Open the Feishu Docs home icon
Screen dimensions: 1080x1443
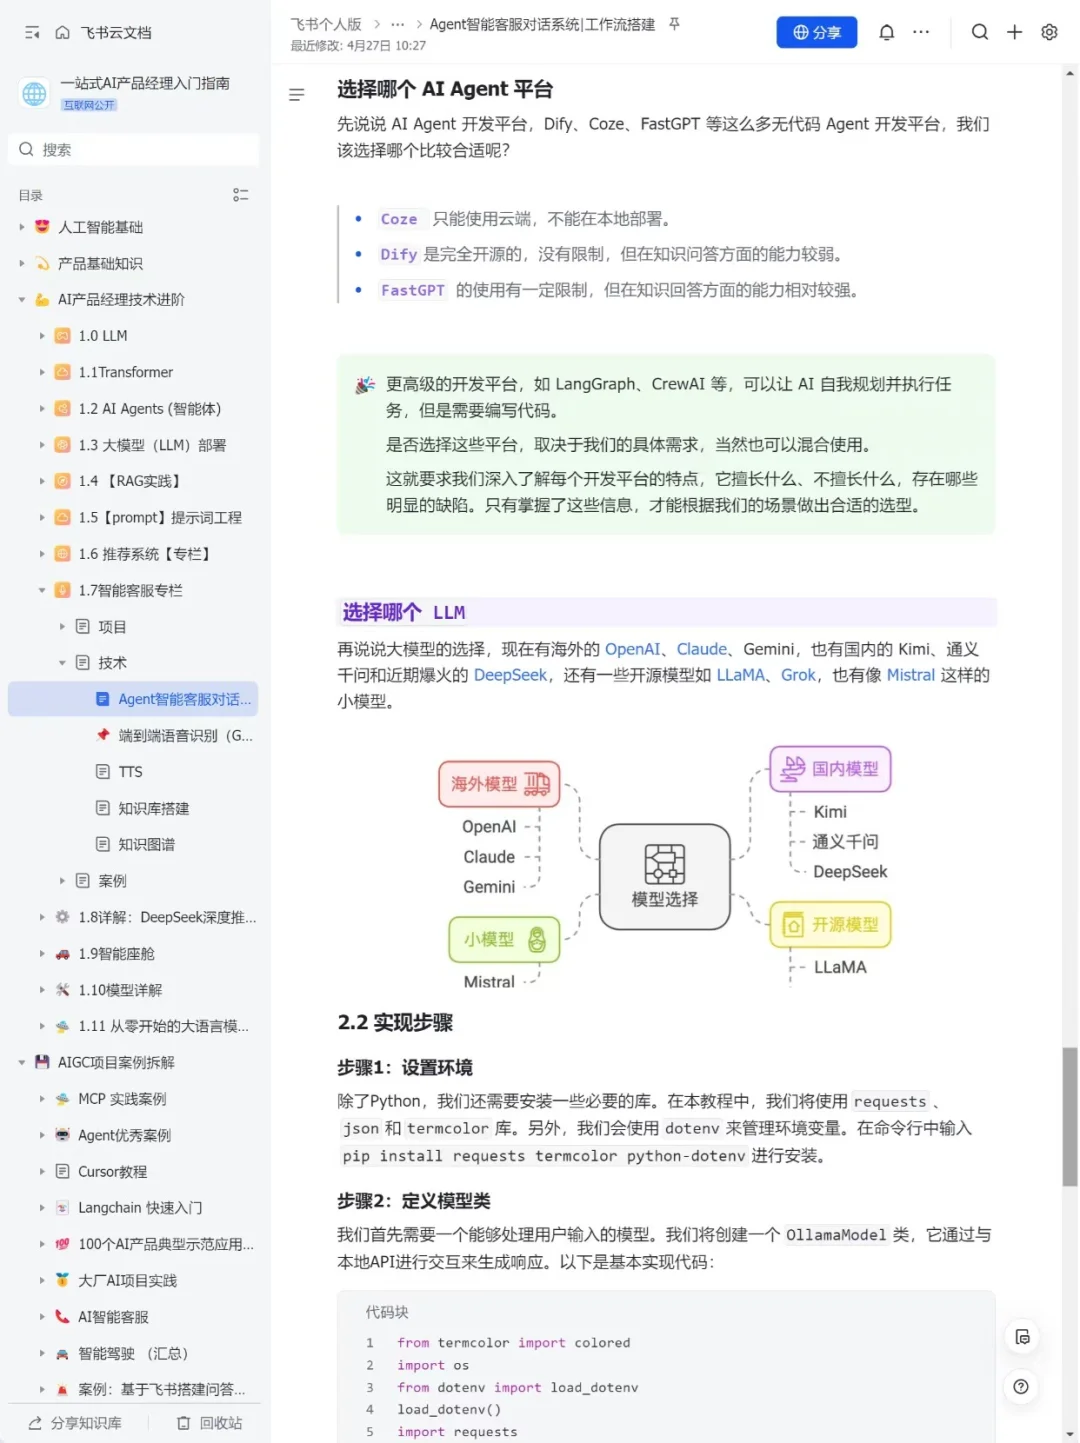coord(62,33)
